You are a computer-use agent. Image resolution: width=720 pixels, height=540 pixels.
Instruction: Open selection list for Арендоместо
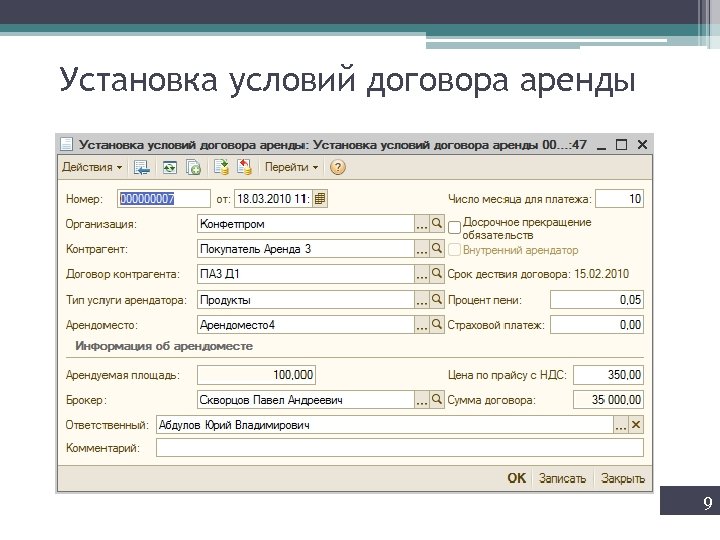tap(422, 325)
